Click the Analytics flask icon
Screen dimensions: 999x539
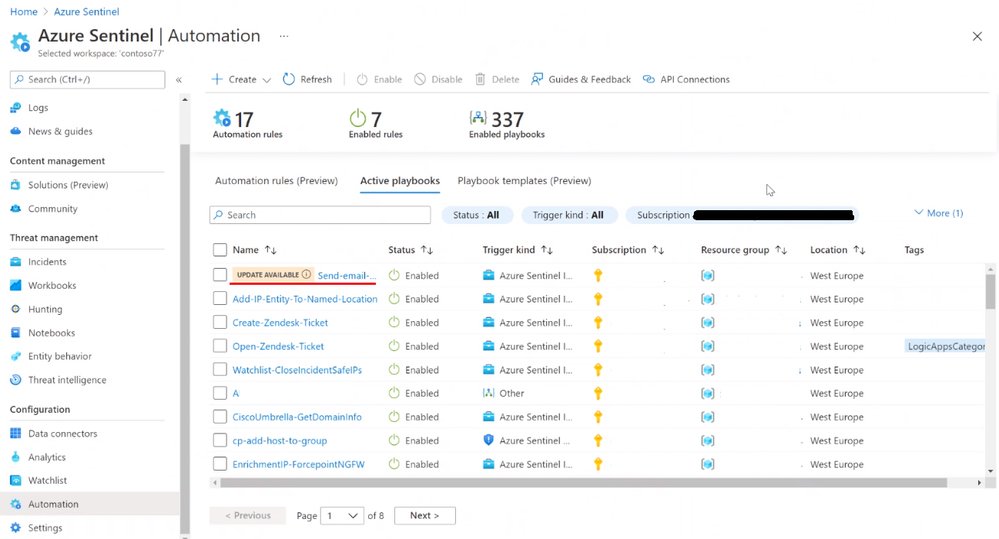[15, 457]
